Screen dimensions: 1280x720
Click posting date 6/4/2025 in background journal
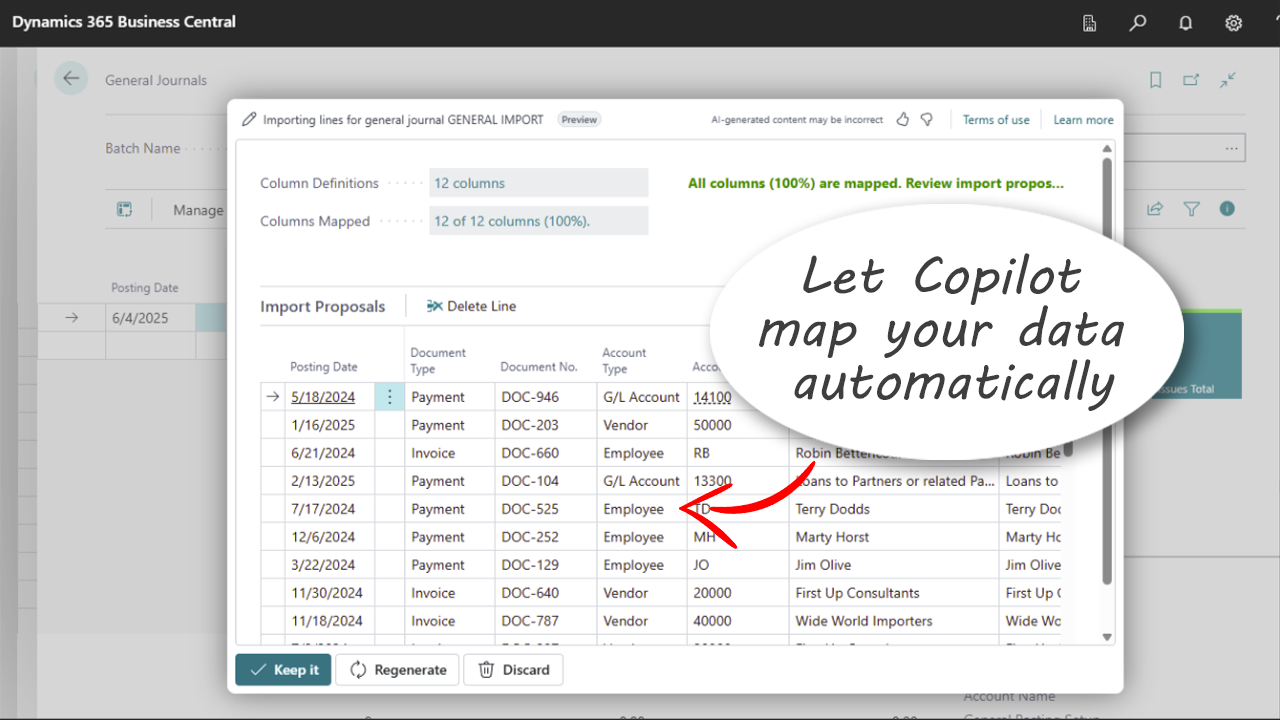click(x=150, y=318)
